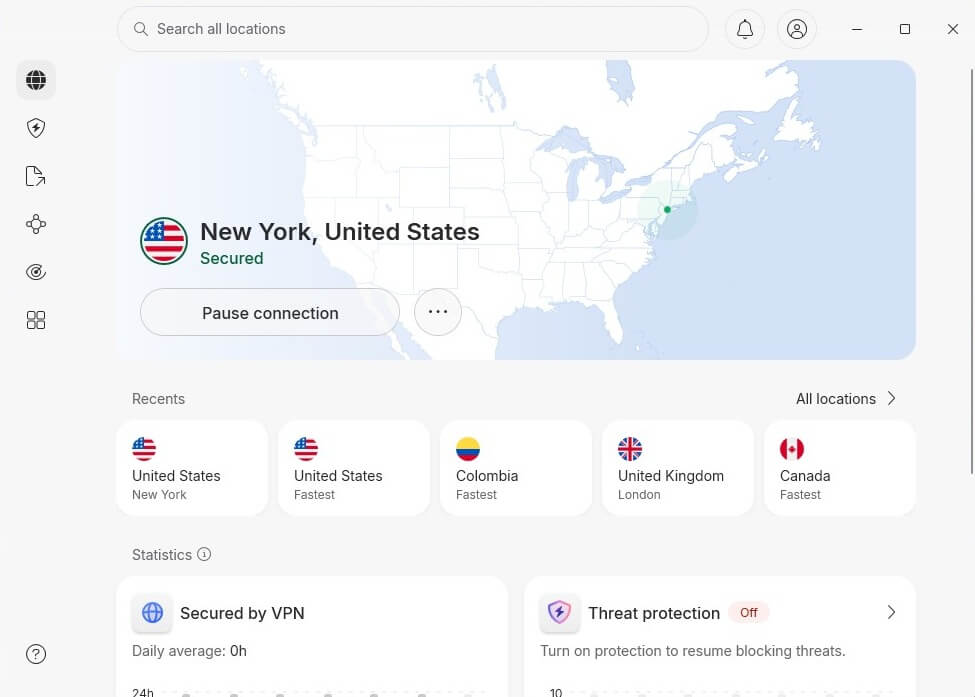Screen dimensions: 975x697
Task: Connect to recent United Kingdom London
Action: point(678,468)
